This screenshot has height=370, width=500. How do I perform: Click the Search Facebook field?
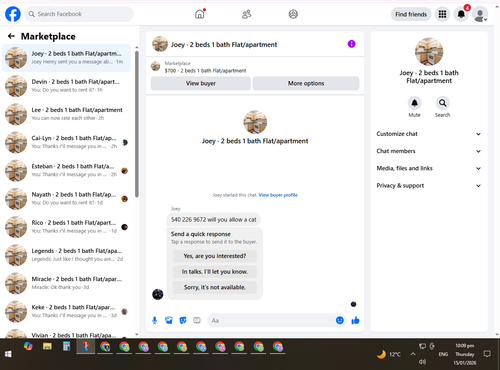pyautogui.click(x=79, y=14)
